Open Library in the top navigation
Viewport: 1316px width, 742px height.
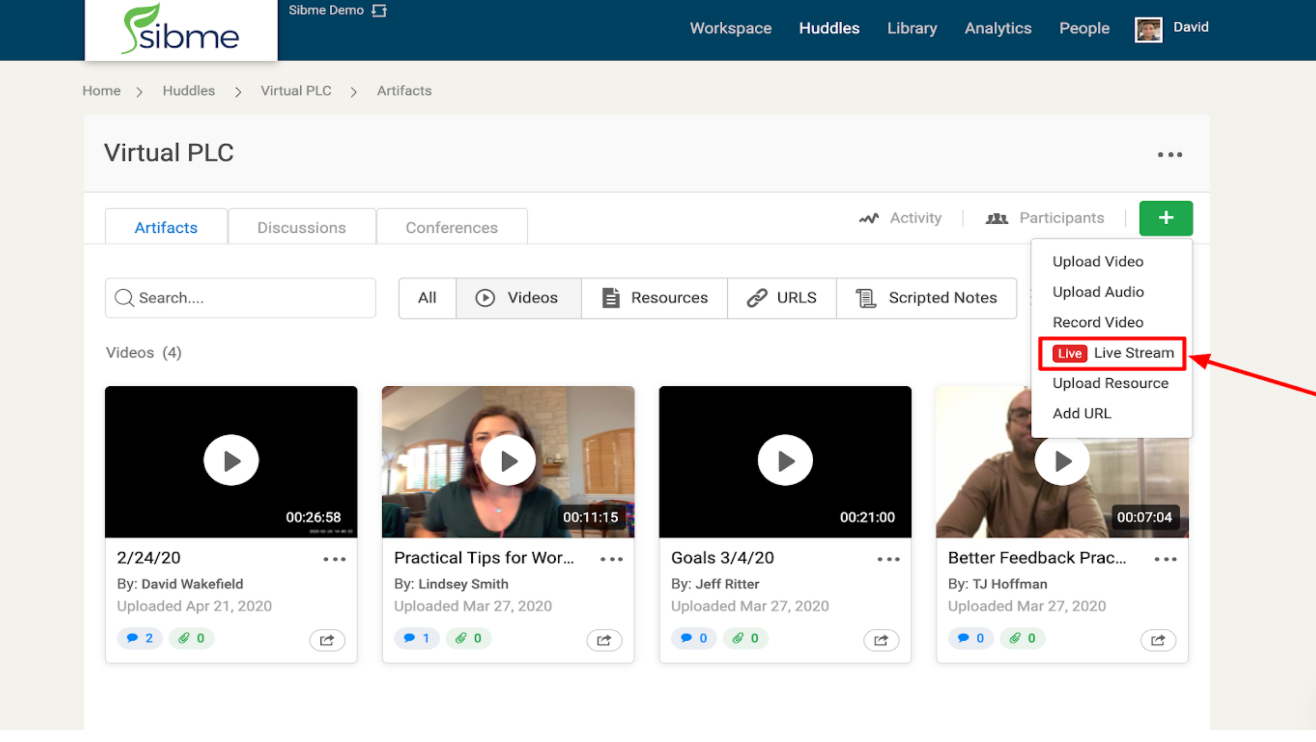coord(912,28)
